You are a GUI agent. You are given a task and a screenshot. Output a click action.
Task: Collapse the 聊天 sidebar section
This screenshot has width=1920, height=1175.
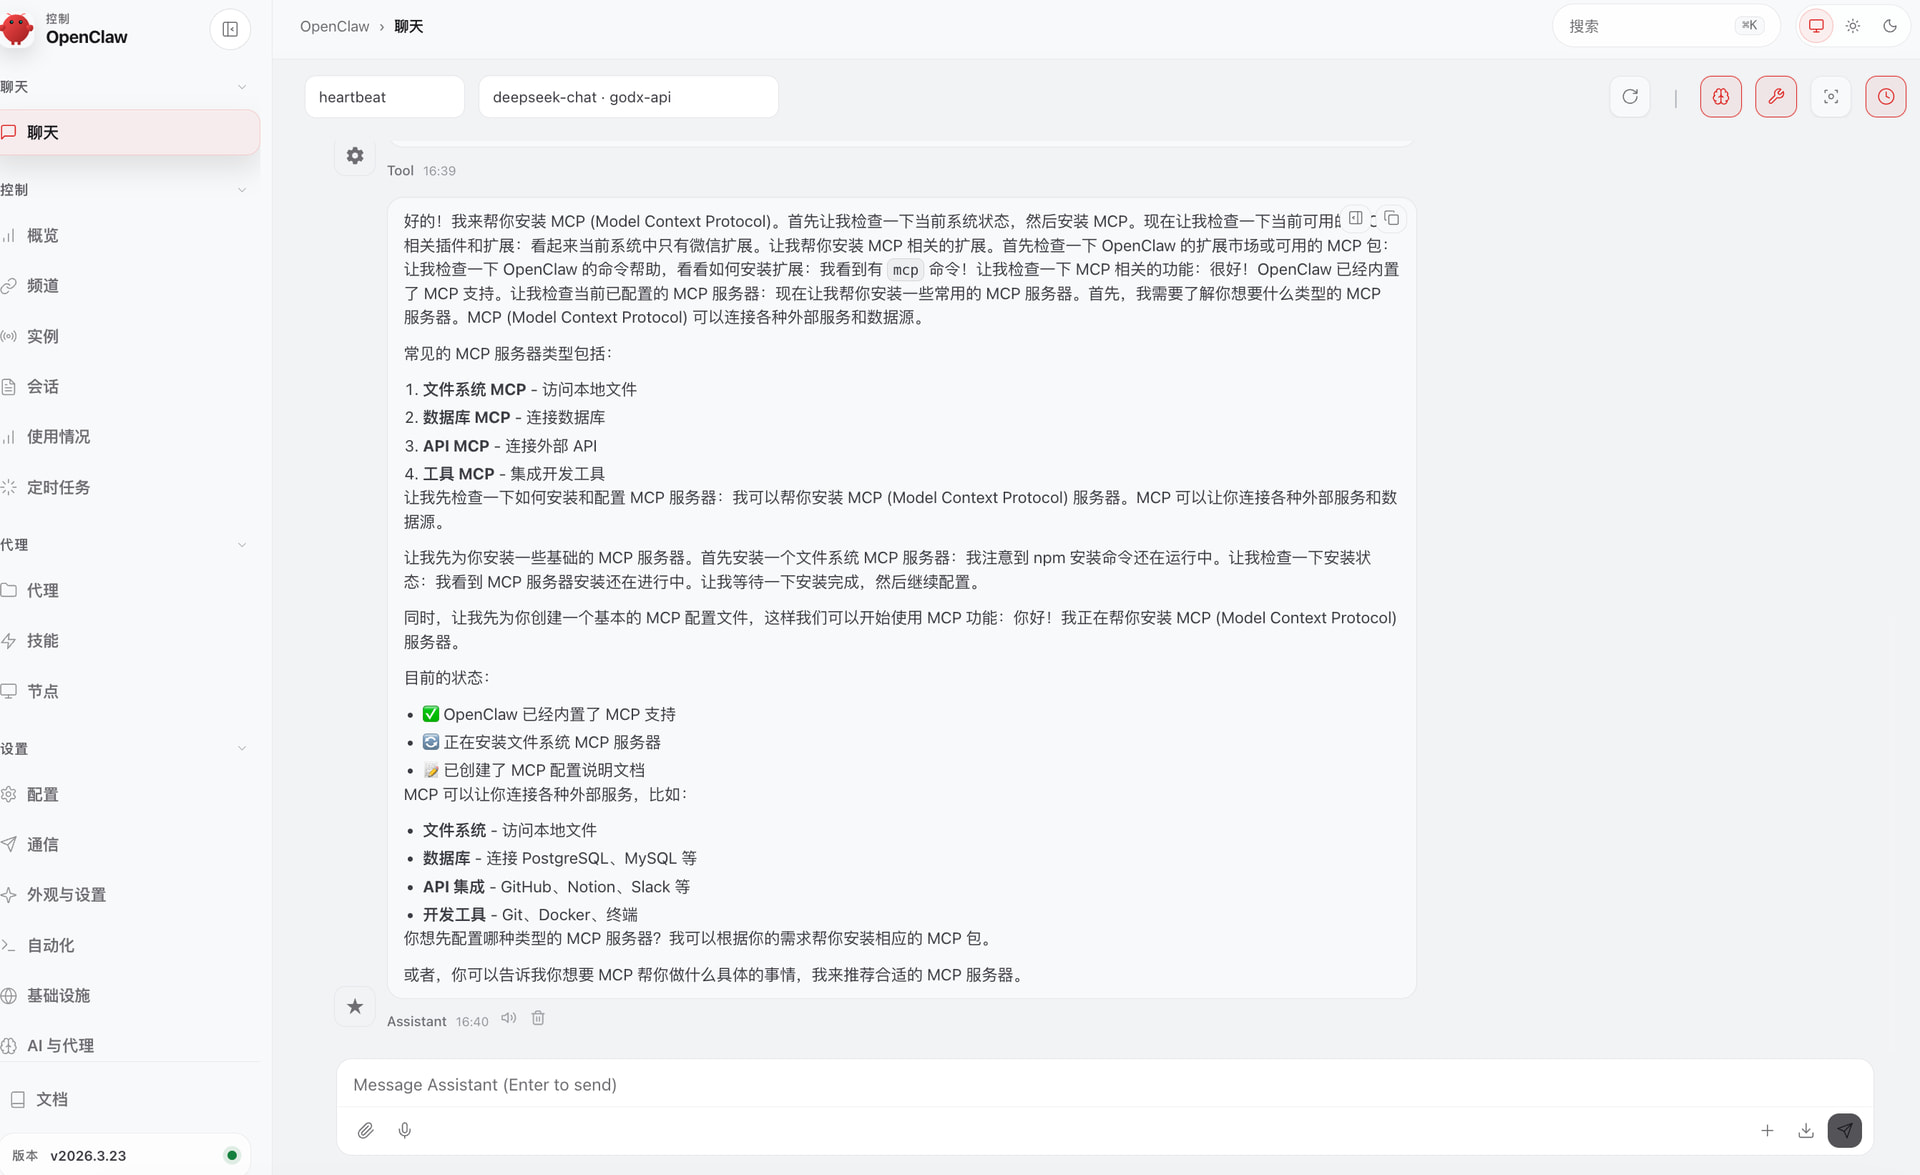[x=125, y=87]
